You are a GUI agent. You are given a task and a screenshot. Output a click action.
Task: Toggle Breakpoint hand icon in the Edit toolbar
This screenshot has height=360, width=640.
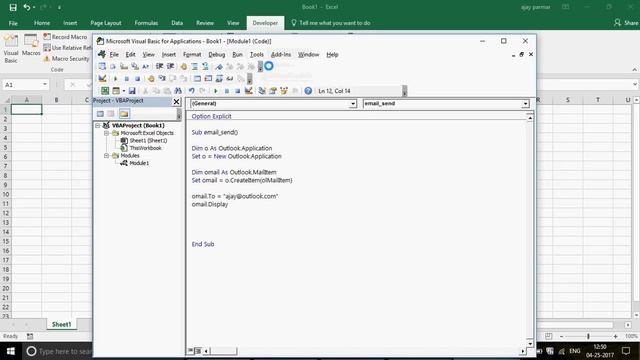(184, 67)
